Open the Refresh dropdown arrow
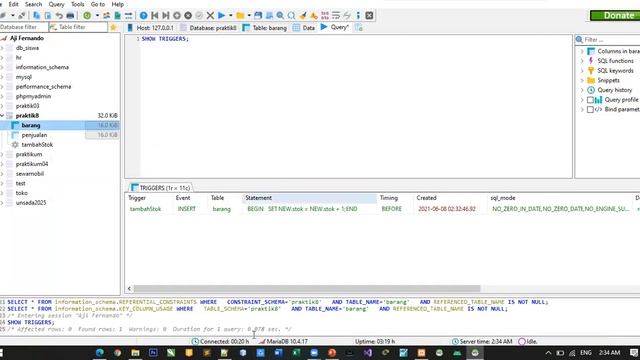640x360 pixels. 97,16
